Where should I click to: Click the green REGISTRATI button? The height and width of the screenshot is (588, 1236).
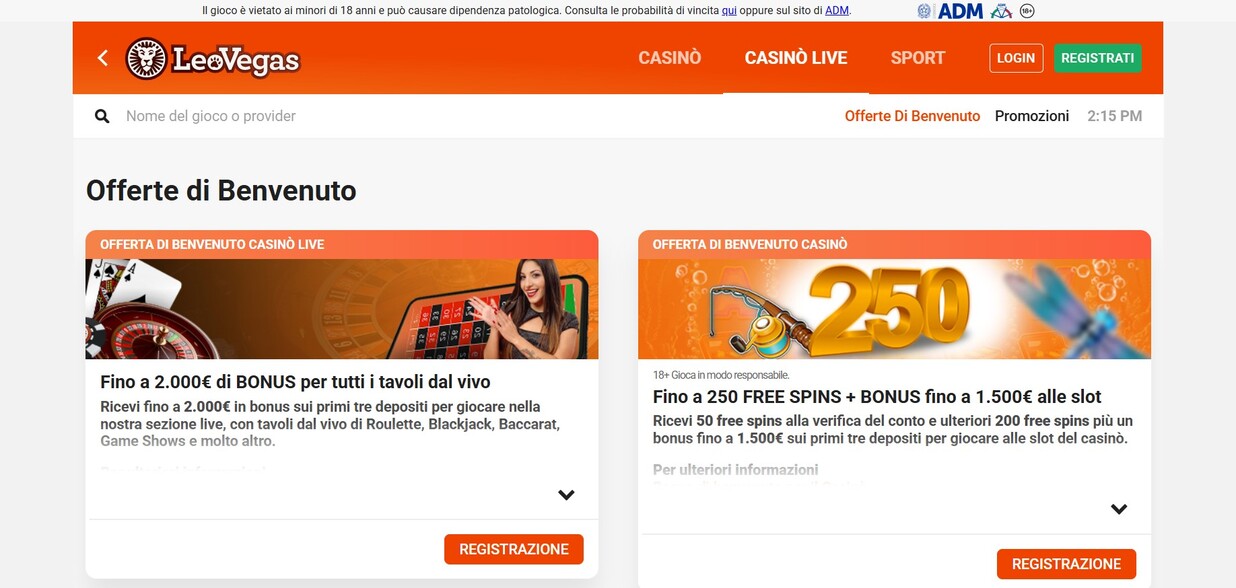[x=1097, y=58]
